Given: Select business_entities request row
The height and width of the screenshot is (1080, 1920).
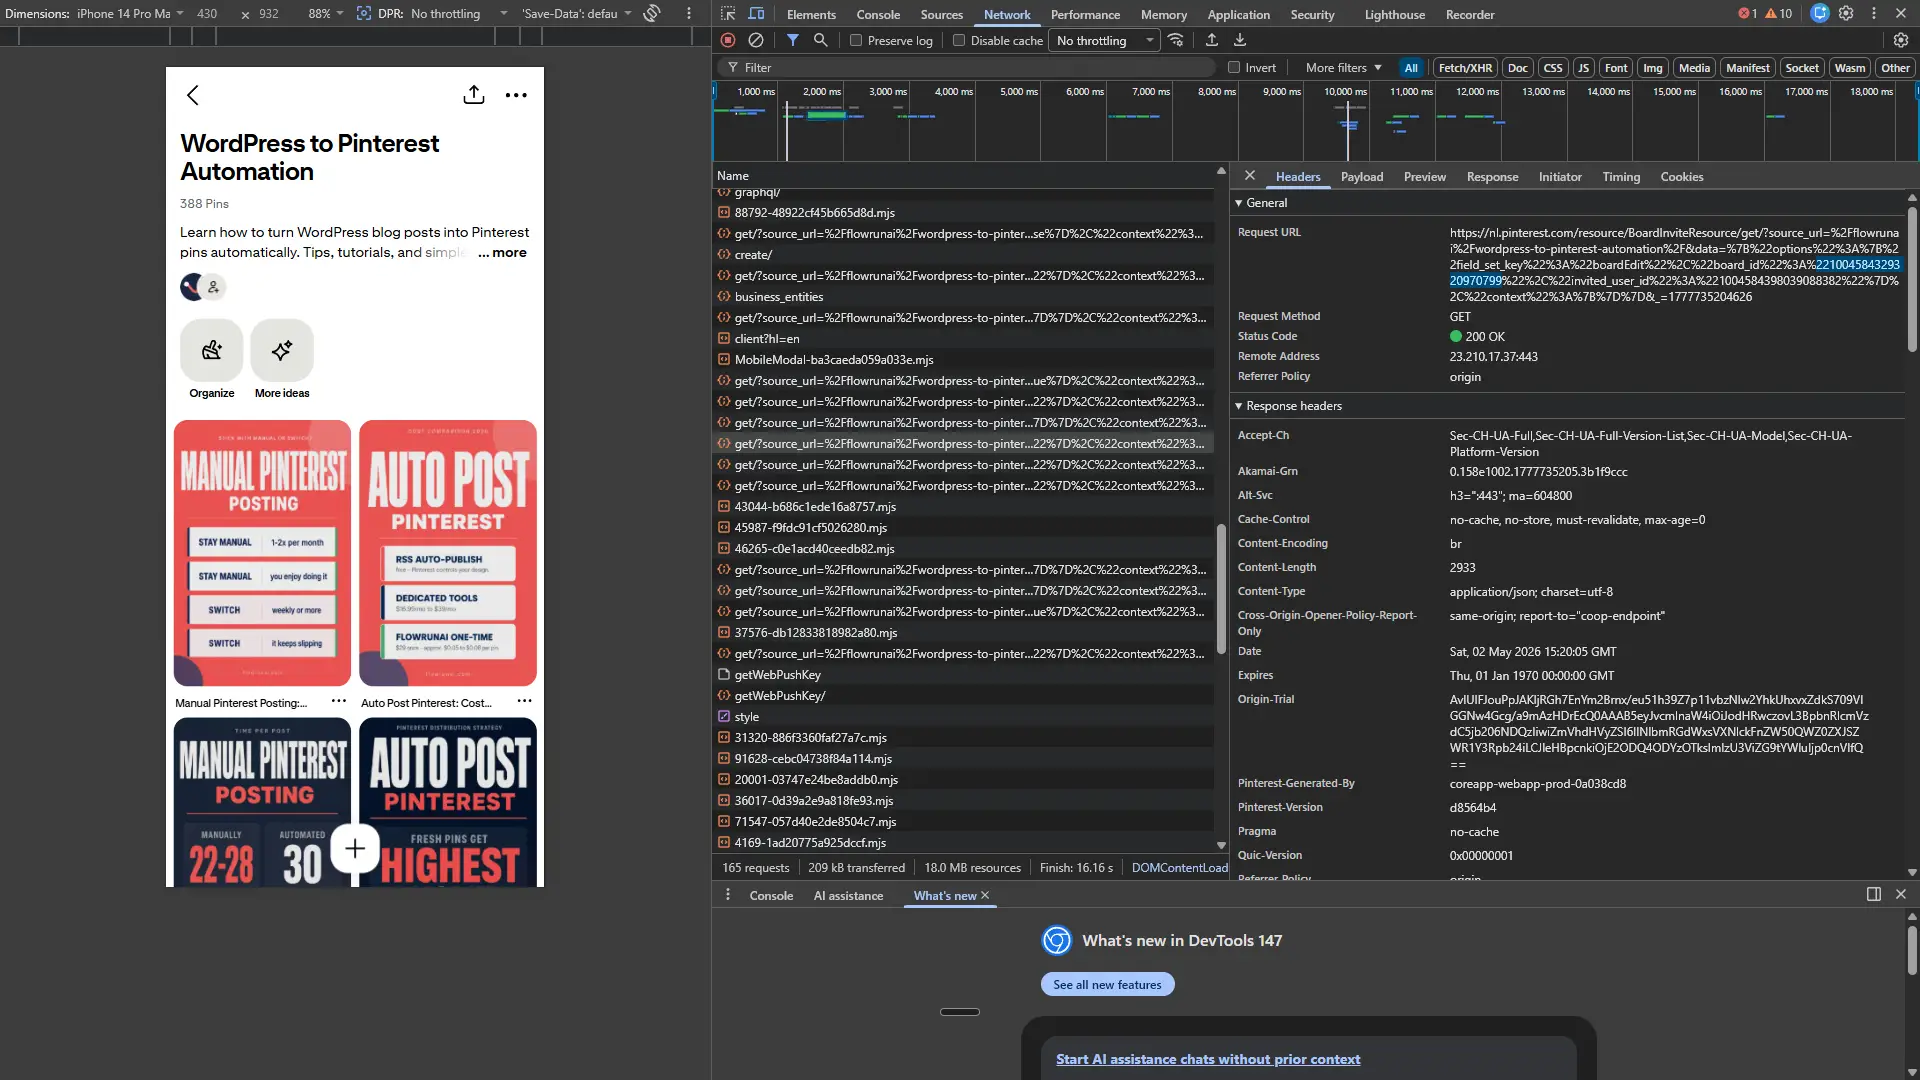Looking at the screenshot, I should click(x=963, y=297).
